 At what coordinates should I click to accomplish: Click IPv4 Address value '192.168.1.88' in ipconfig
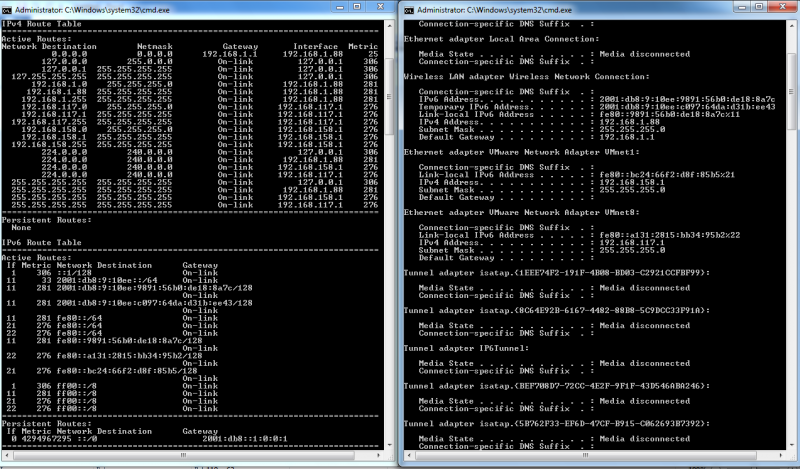pos(630,122)
